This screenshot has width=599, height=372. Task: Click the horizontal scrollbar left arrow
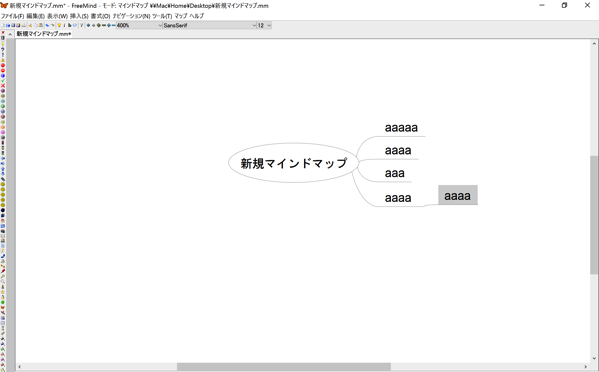19,367
